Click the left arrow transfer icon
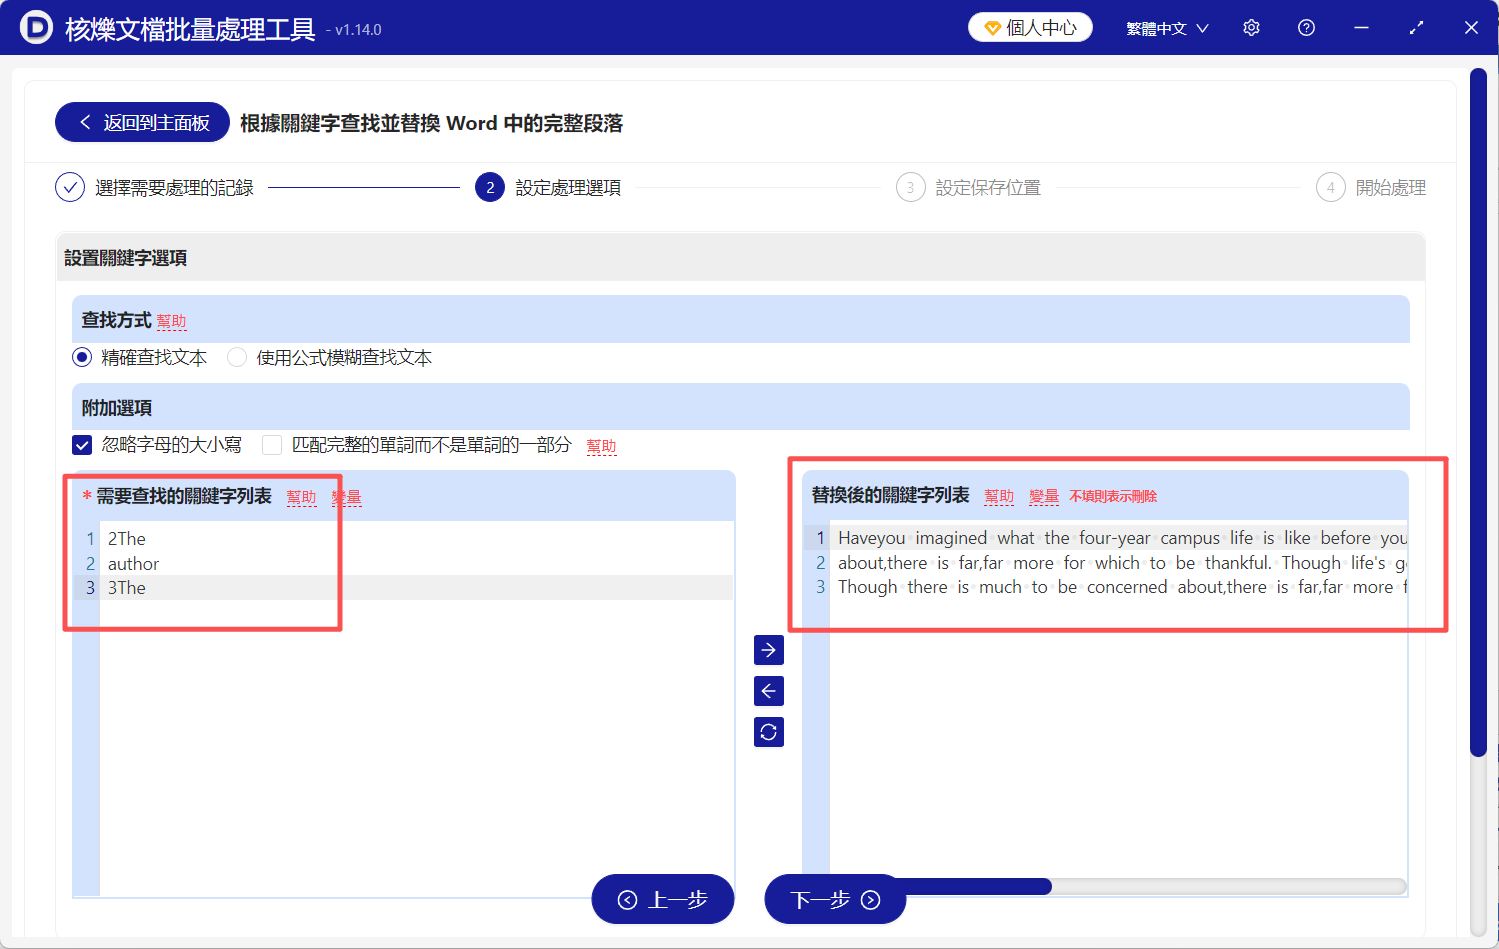Image resolution: width=1499 pixels, height=949 pixels. [x=768, y=690]
